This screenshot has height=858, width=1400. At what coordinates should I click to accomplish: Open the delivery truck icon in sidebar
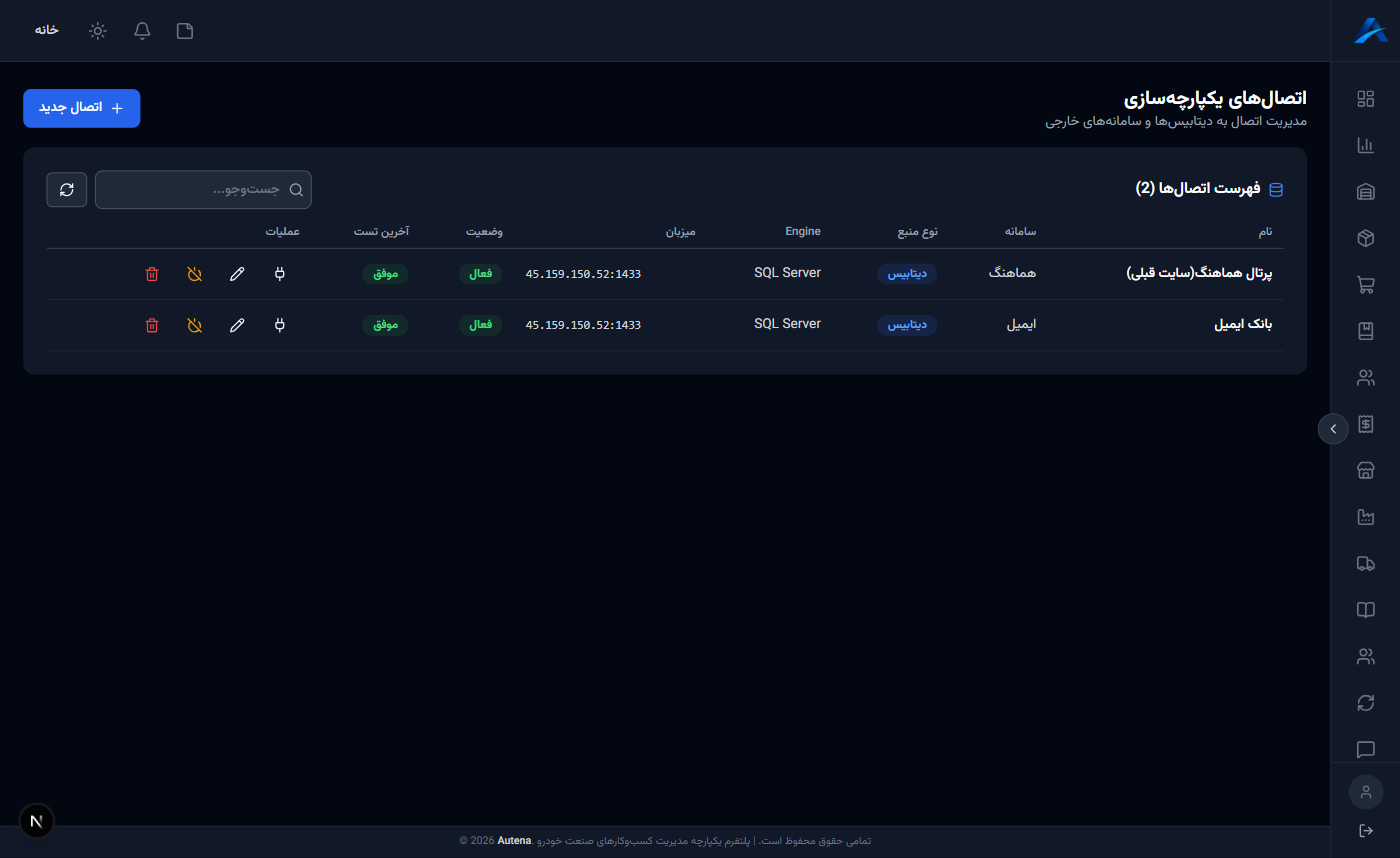[1365, 564]
